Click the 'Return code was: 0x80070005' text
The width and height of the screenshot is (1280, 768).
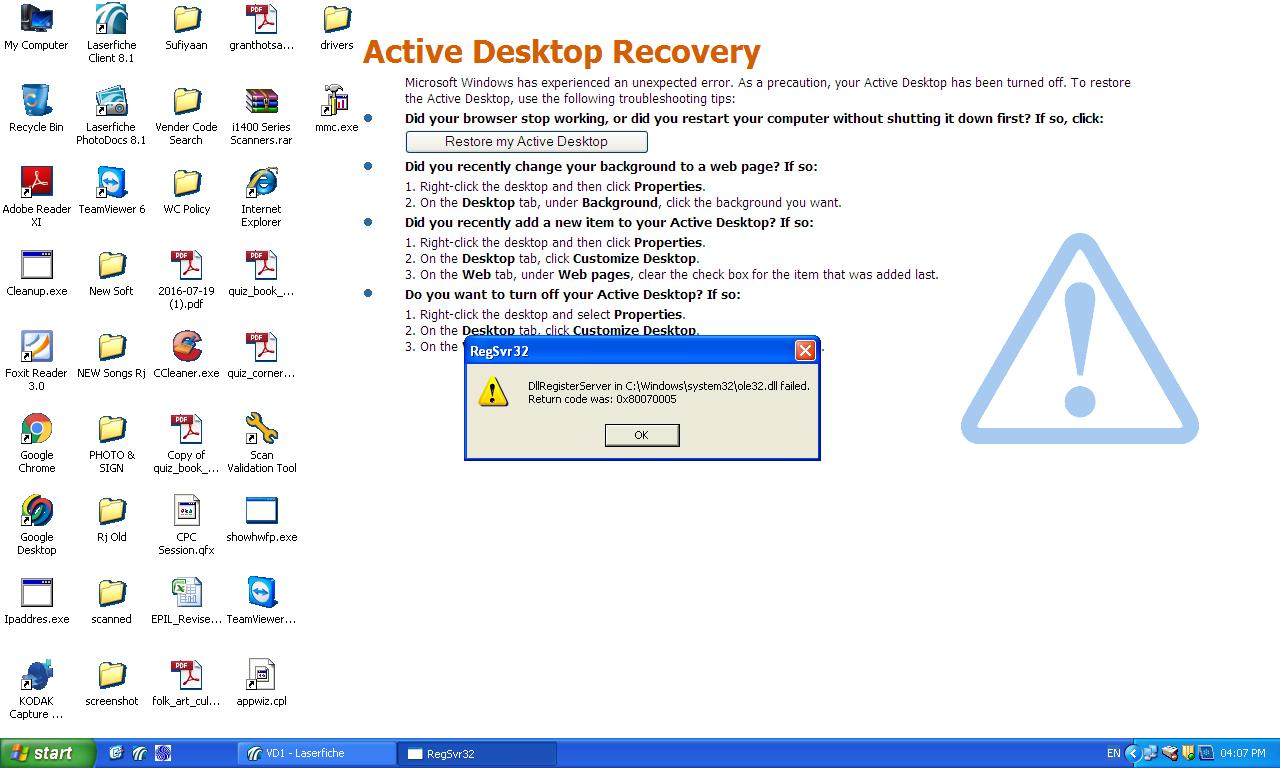[x=602, y=399]
